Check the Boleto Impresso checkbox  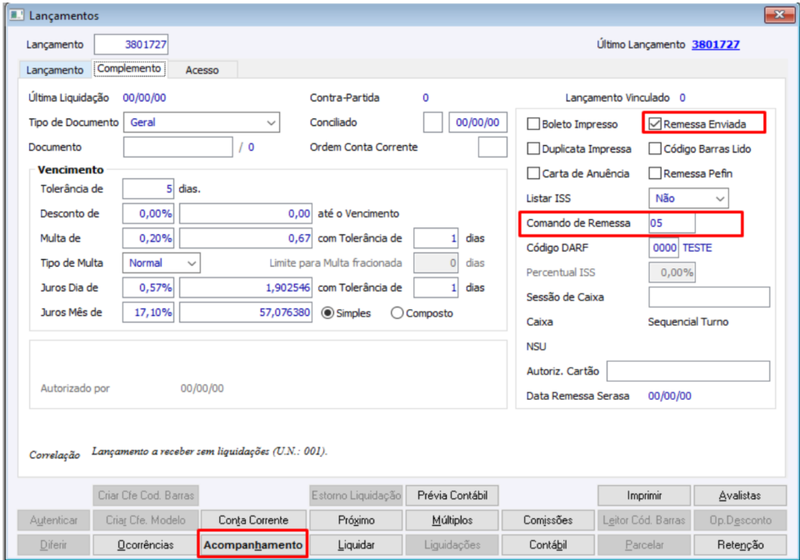[x=533, y=124]
